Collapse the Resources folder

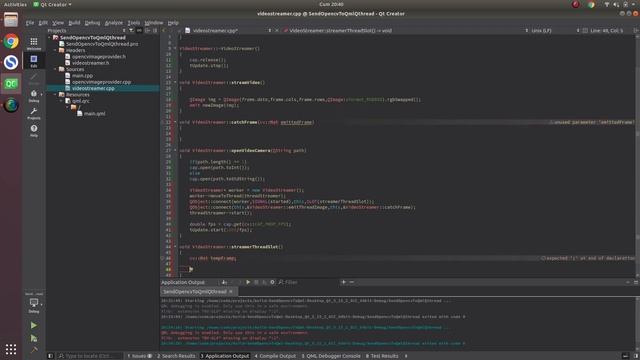coord(56,95)
